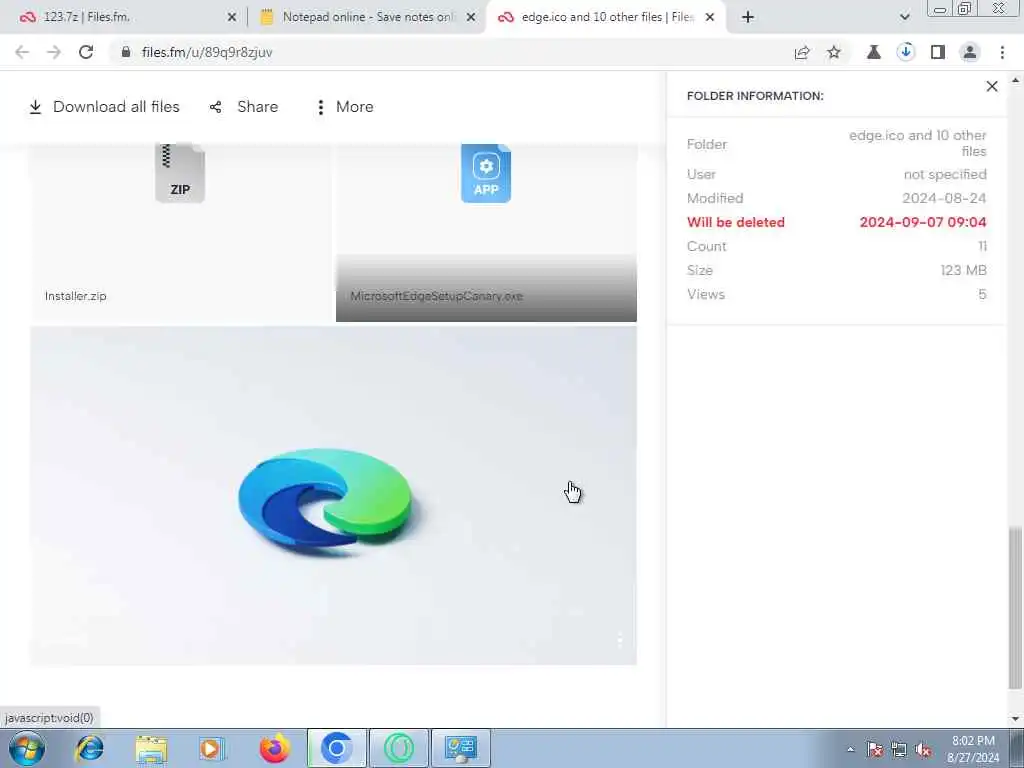Select MicrosoftEdgeSetupCanary.exe file name
Image resolution: width=1024 pixels, height=768 pixels.
coord(436,296)
